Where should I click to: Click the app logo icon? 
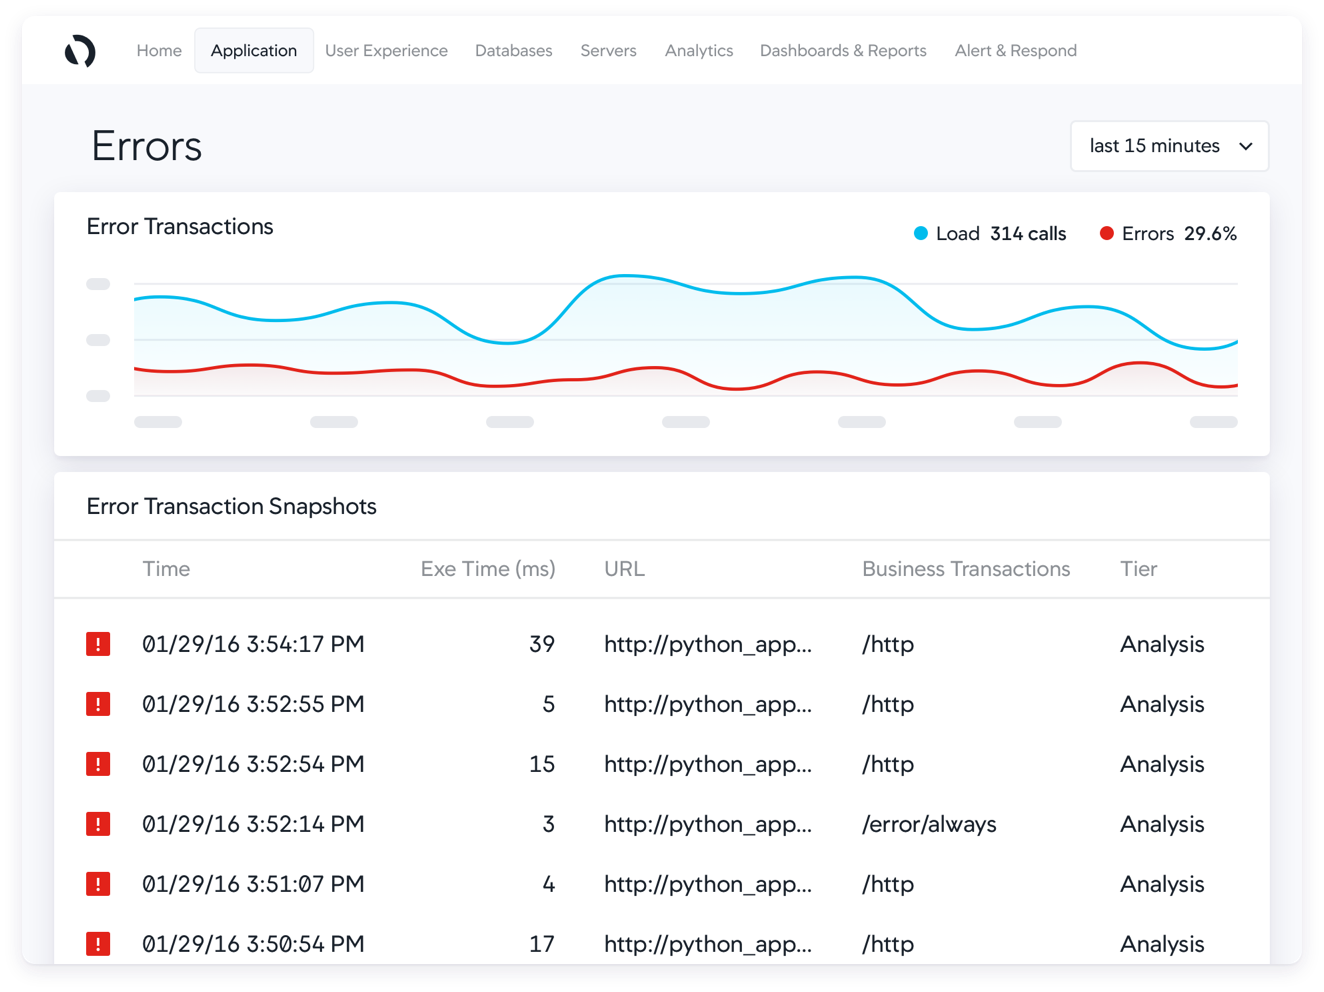[80, 51]
